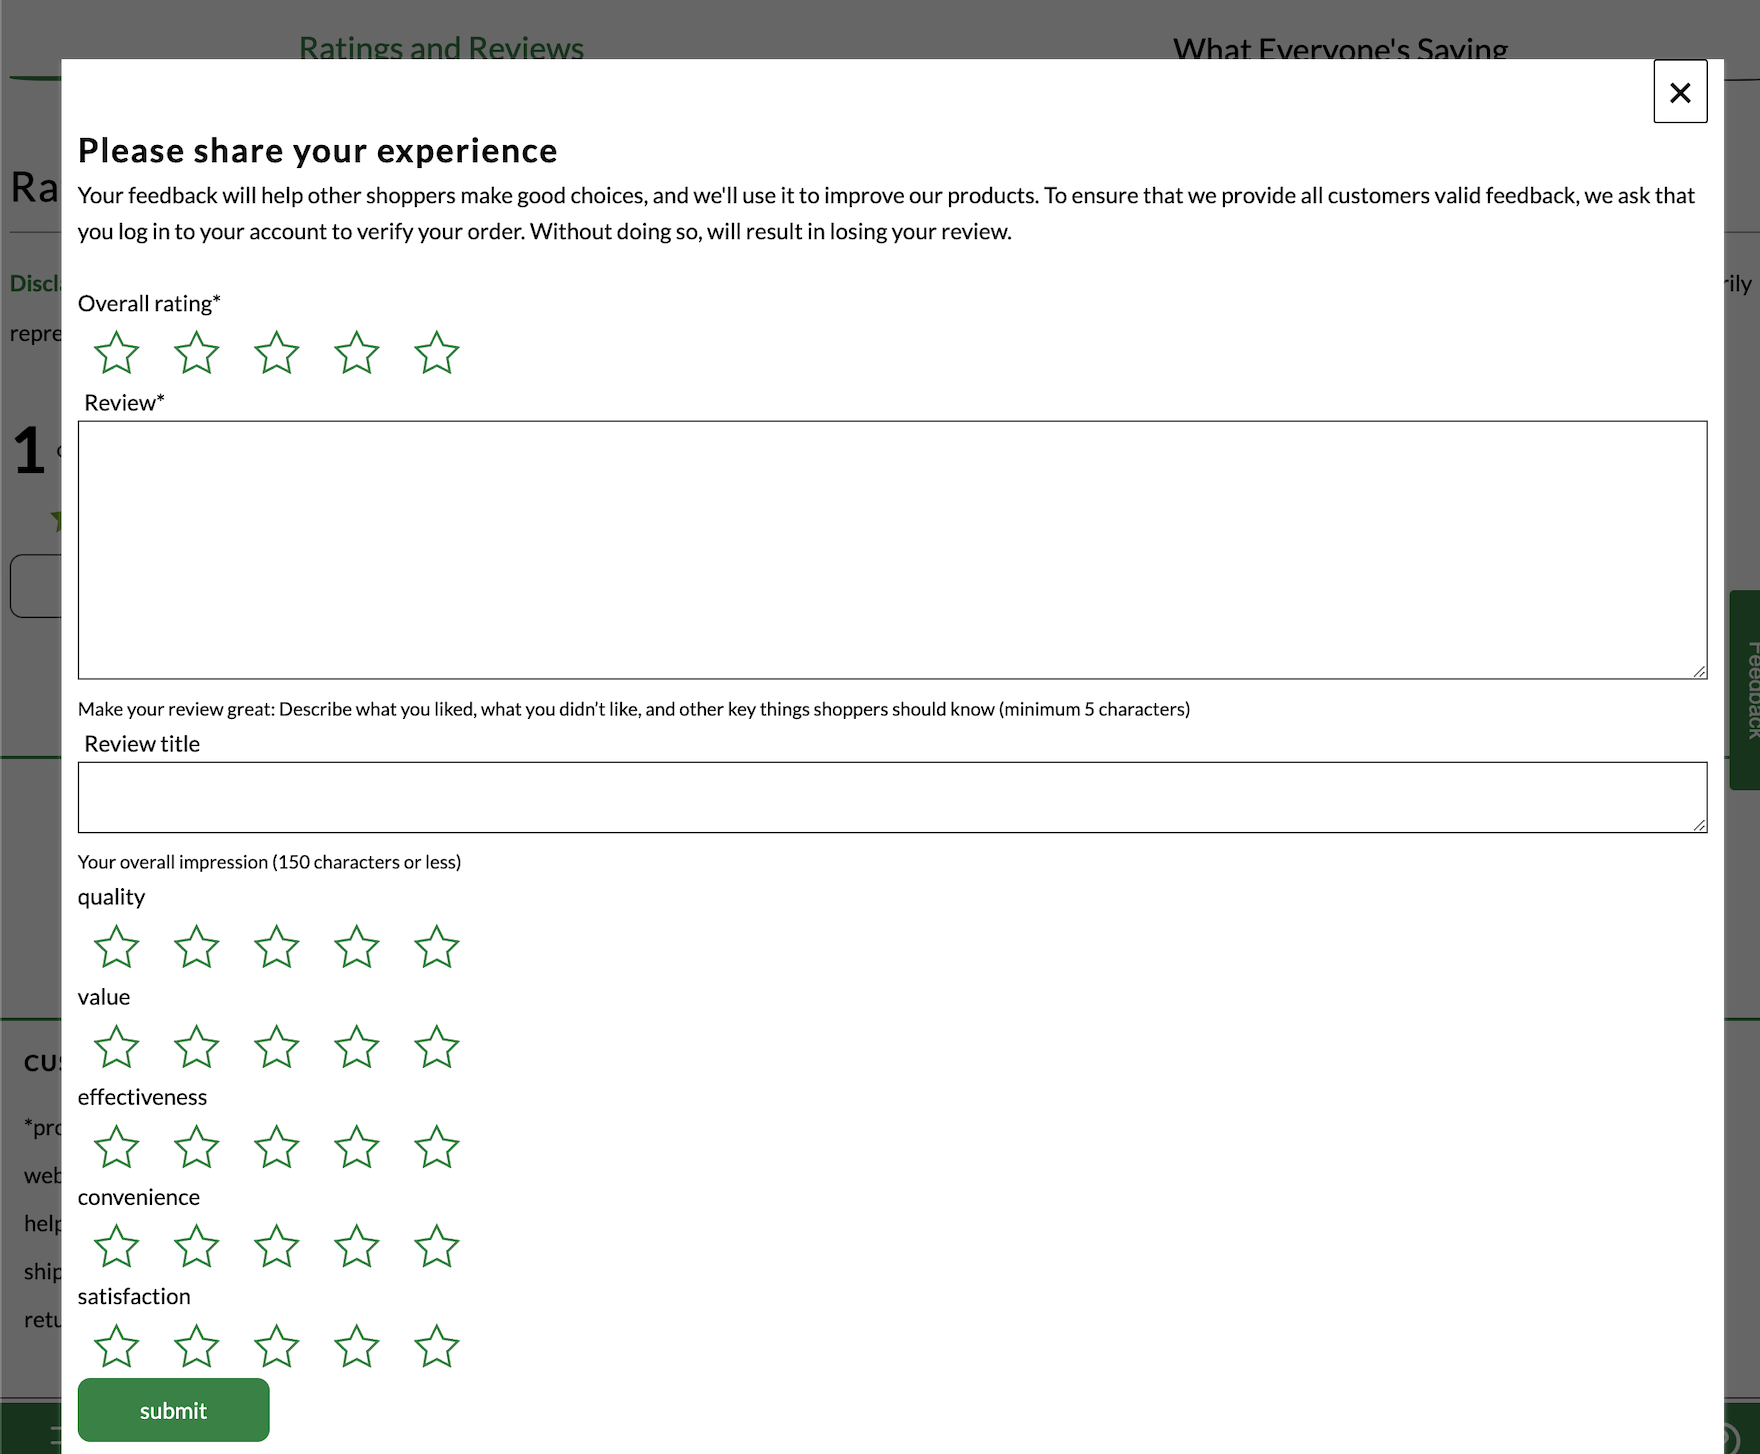
Task: Rate value four stars
Action: click(x=356, y=1048)
